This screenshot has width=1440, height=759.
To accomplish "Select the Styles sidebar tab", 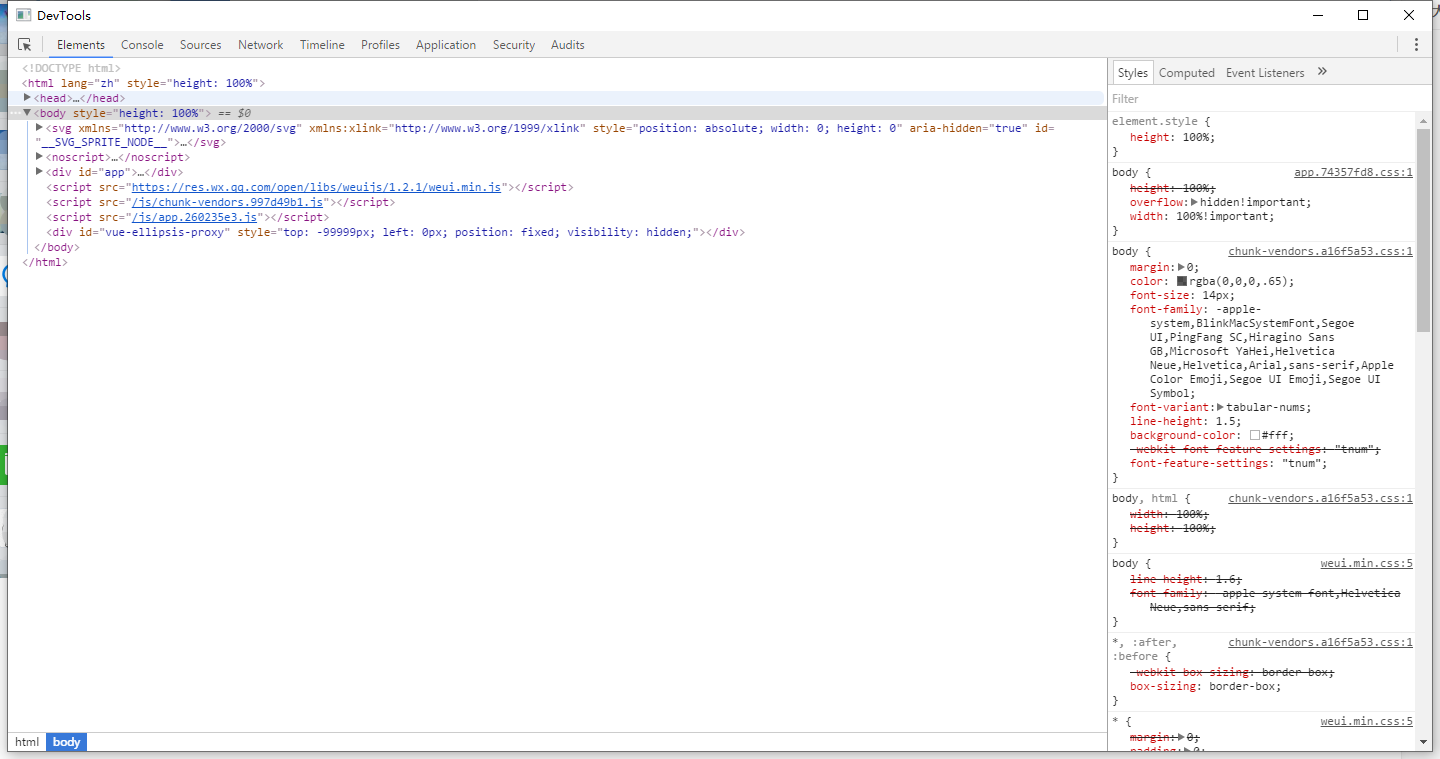I will coord(1133,73).
